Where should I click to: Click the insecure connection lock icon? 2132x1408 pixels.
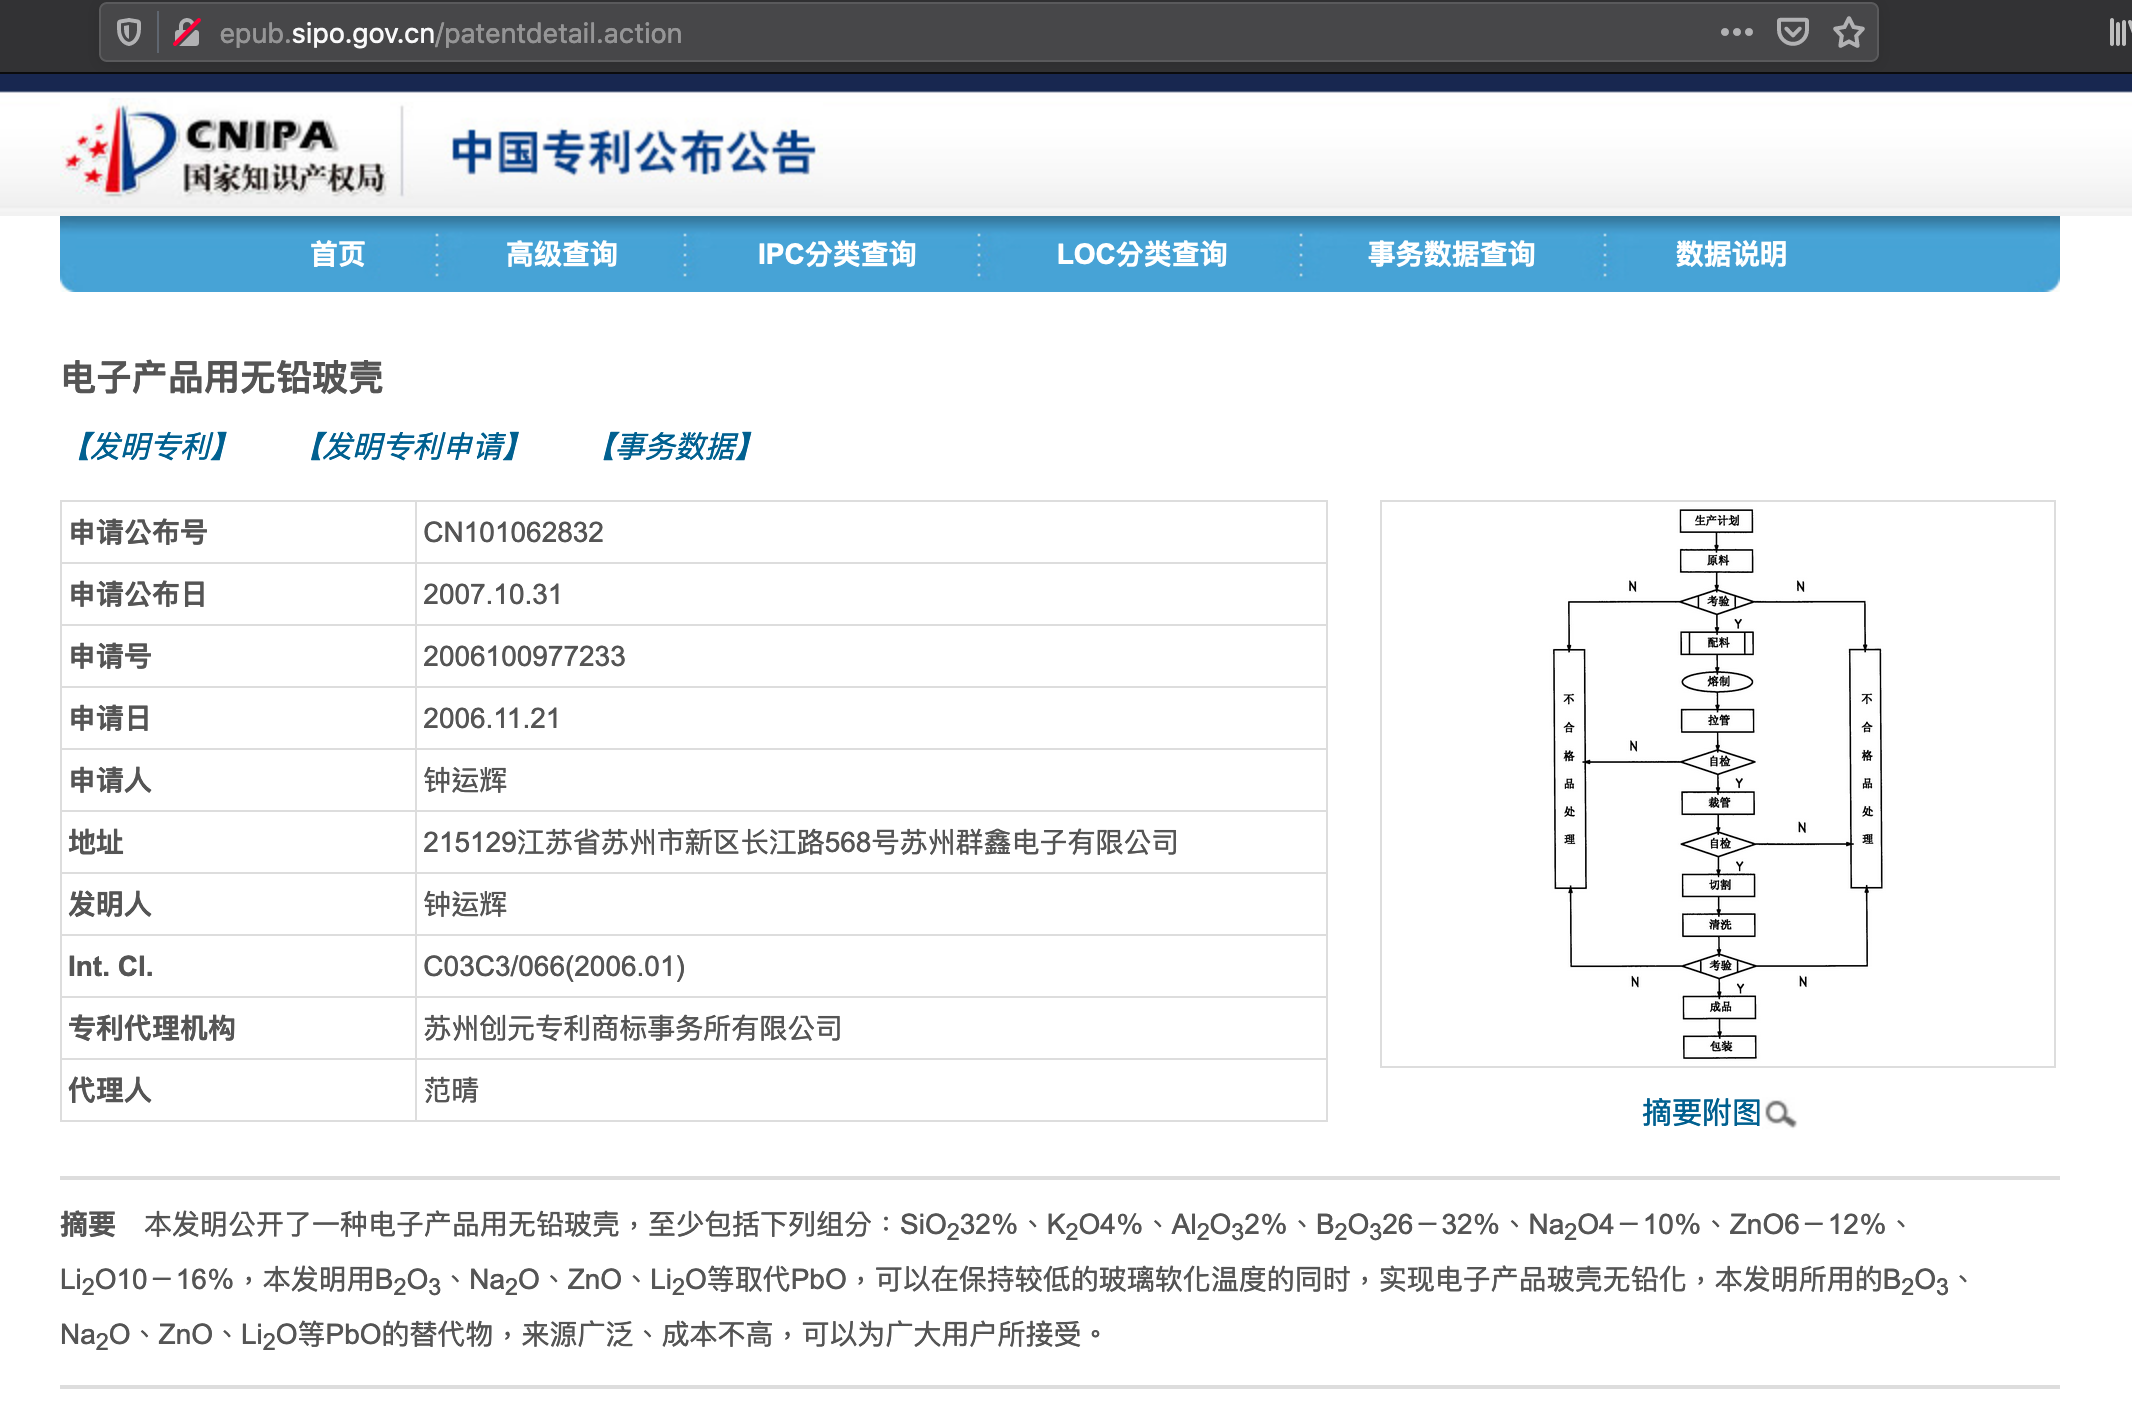[x=187, y=33]
